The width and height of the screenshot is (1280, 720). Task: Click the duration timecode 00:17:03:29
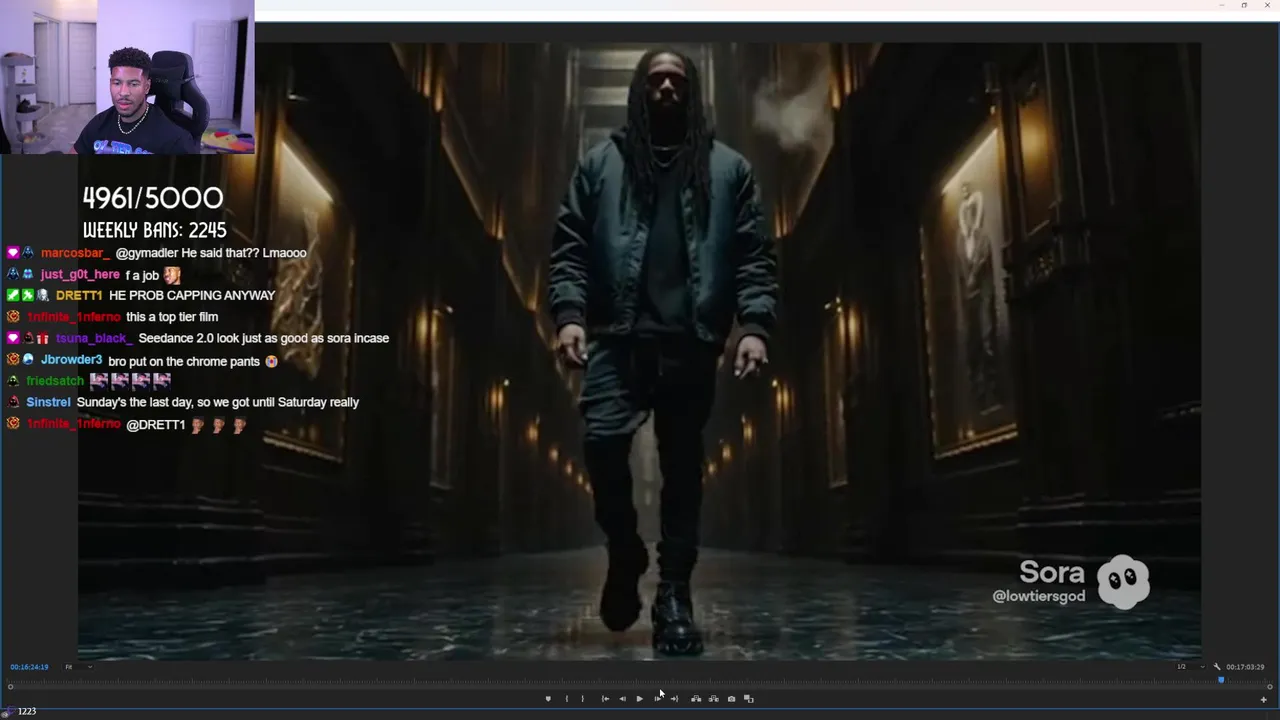(1245, 667)
